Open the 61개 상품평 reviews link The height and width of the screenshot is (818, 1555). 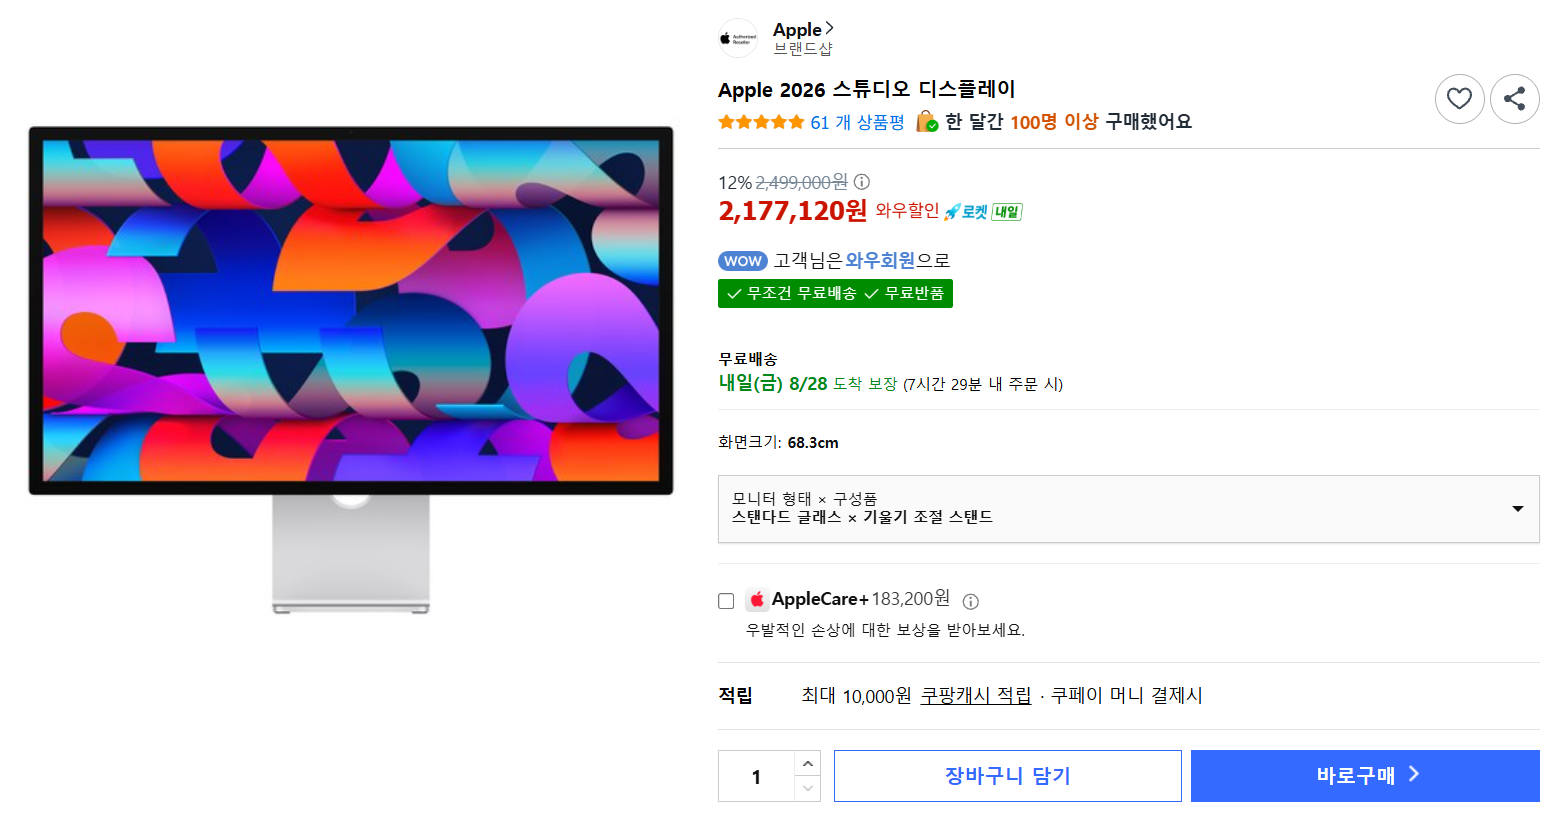pyautogui.click(x=857, y=122)
